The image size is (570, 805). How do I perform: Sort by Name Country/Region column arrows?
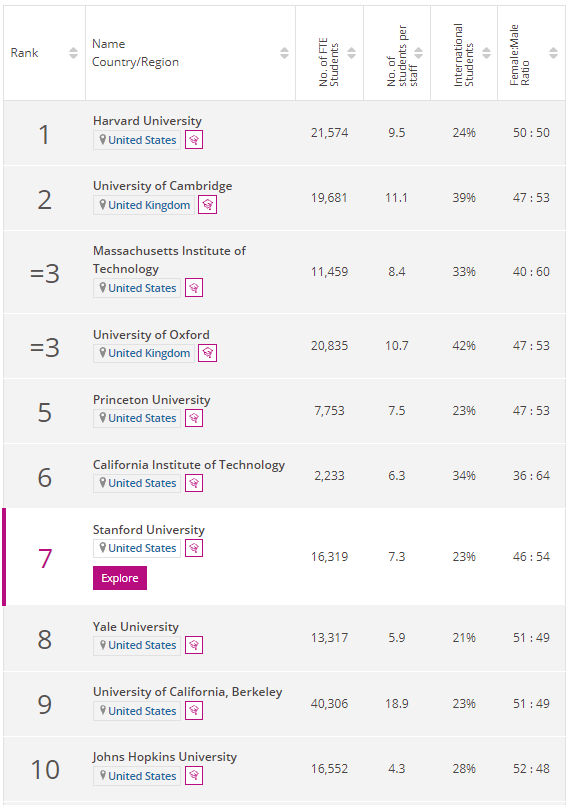coord(284,53)
